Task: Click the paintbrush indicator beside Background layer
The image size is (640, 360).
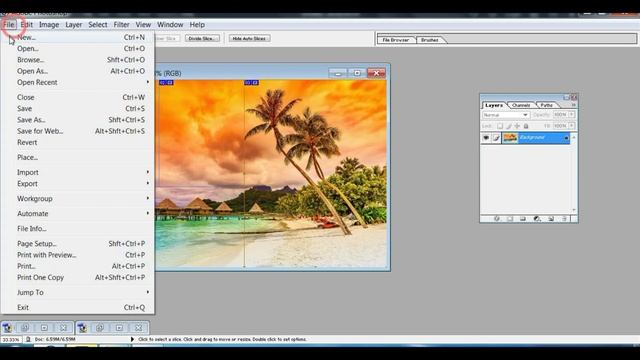Action: (496, 138)
